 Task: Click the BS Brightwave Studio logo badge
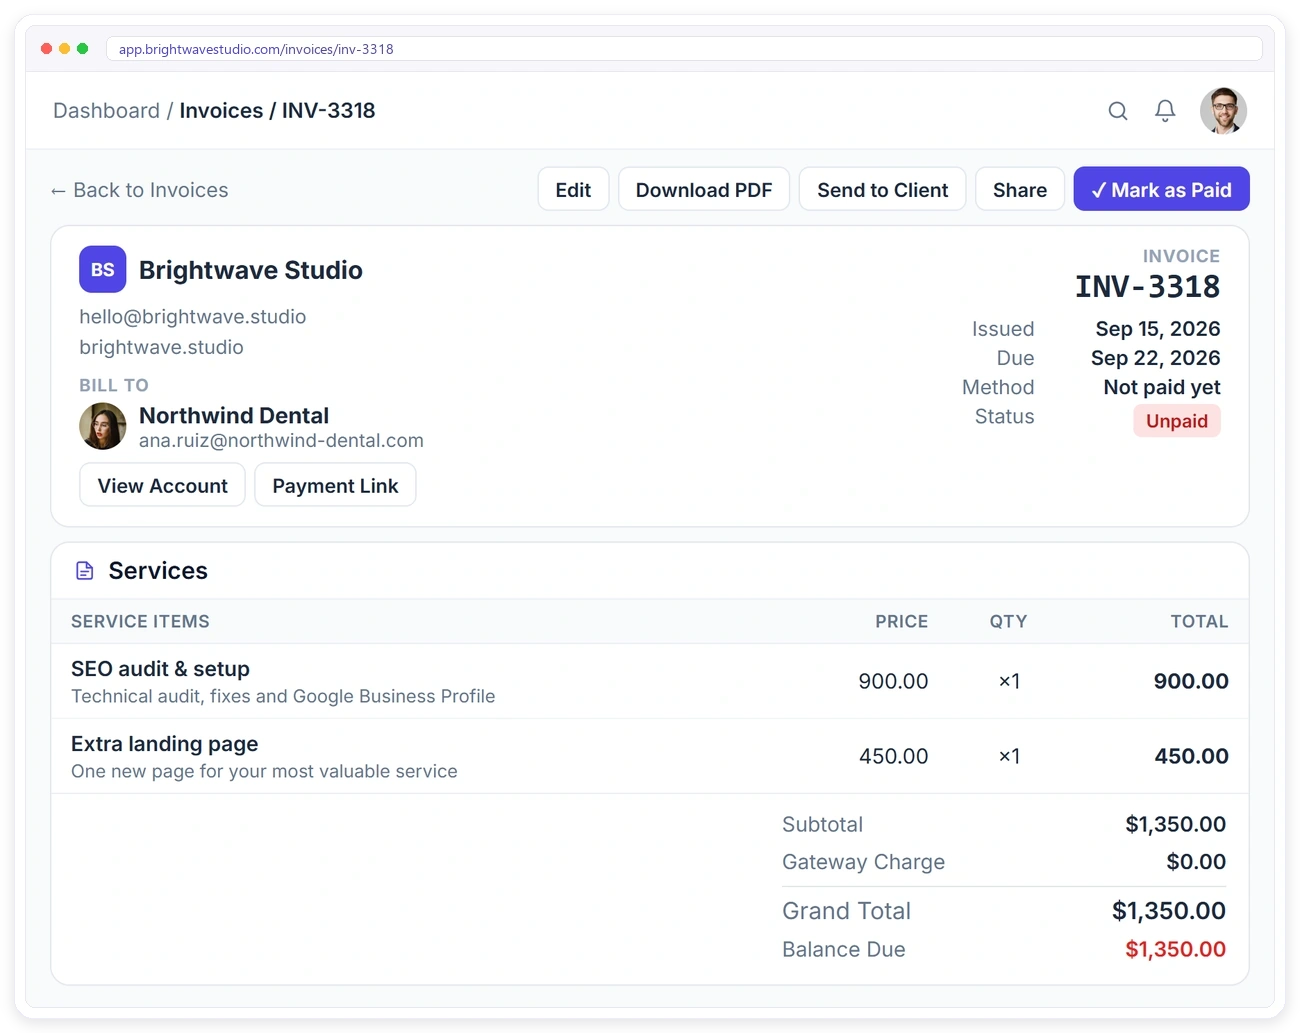pos(103,269)
